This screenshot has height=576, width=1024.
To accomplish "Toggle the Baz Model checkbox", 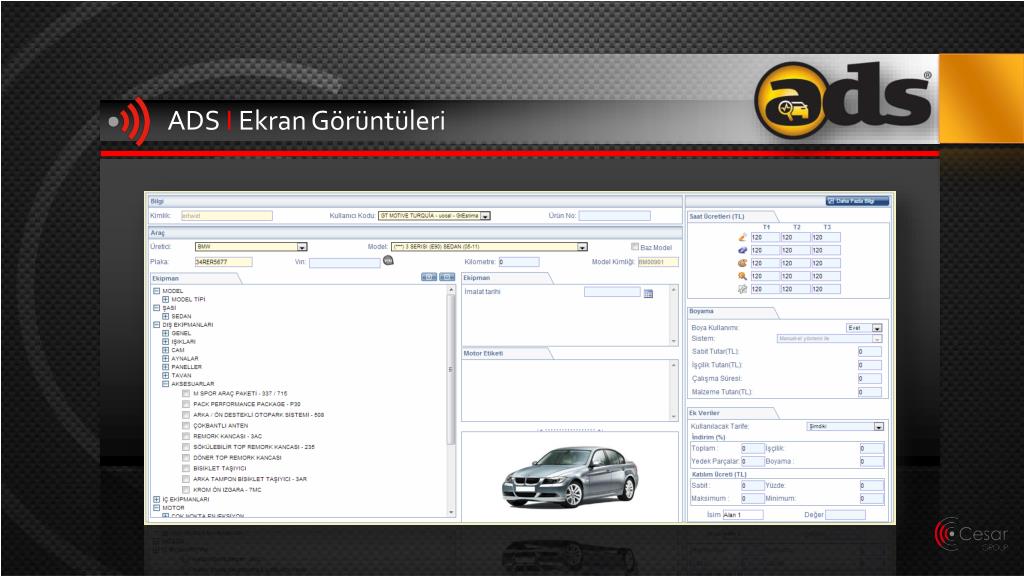I will 635,247.
